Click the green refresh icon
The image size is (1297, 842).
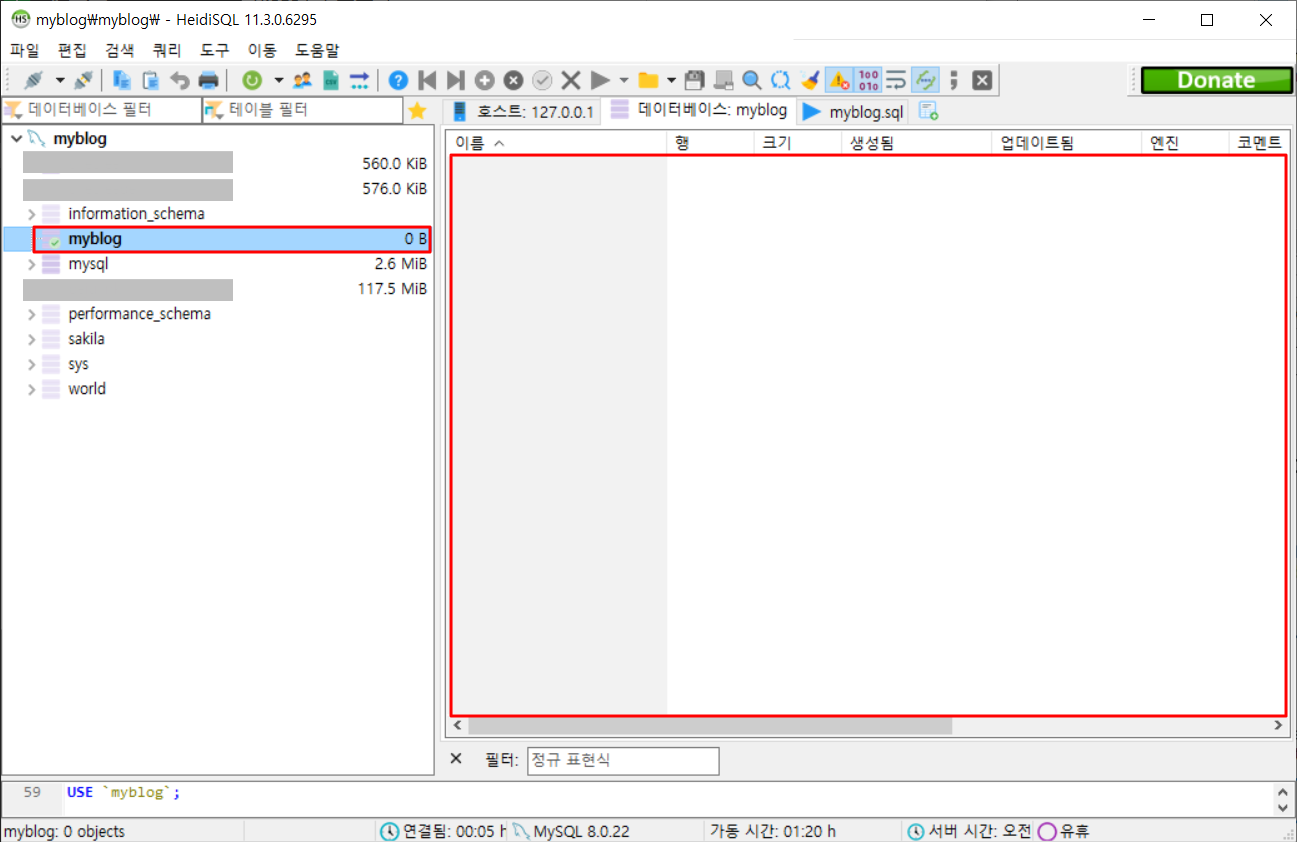point(252,80)
